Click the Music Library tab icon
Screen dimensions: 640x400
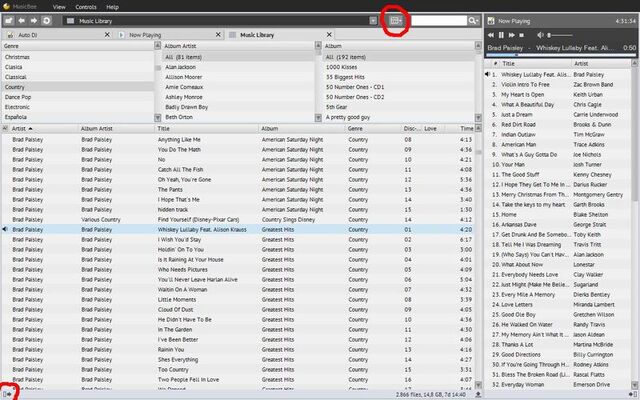(x=232, y=35)
